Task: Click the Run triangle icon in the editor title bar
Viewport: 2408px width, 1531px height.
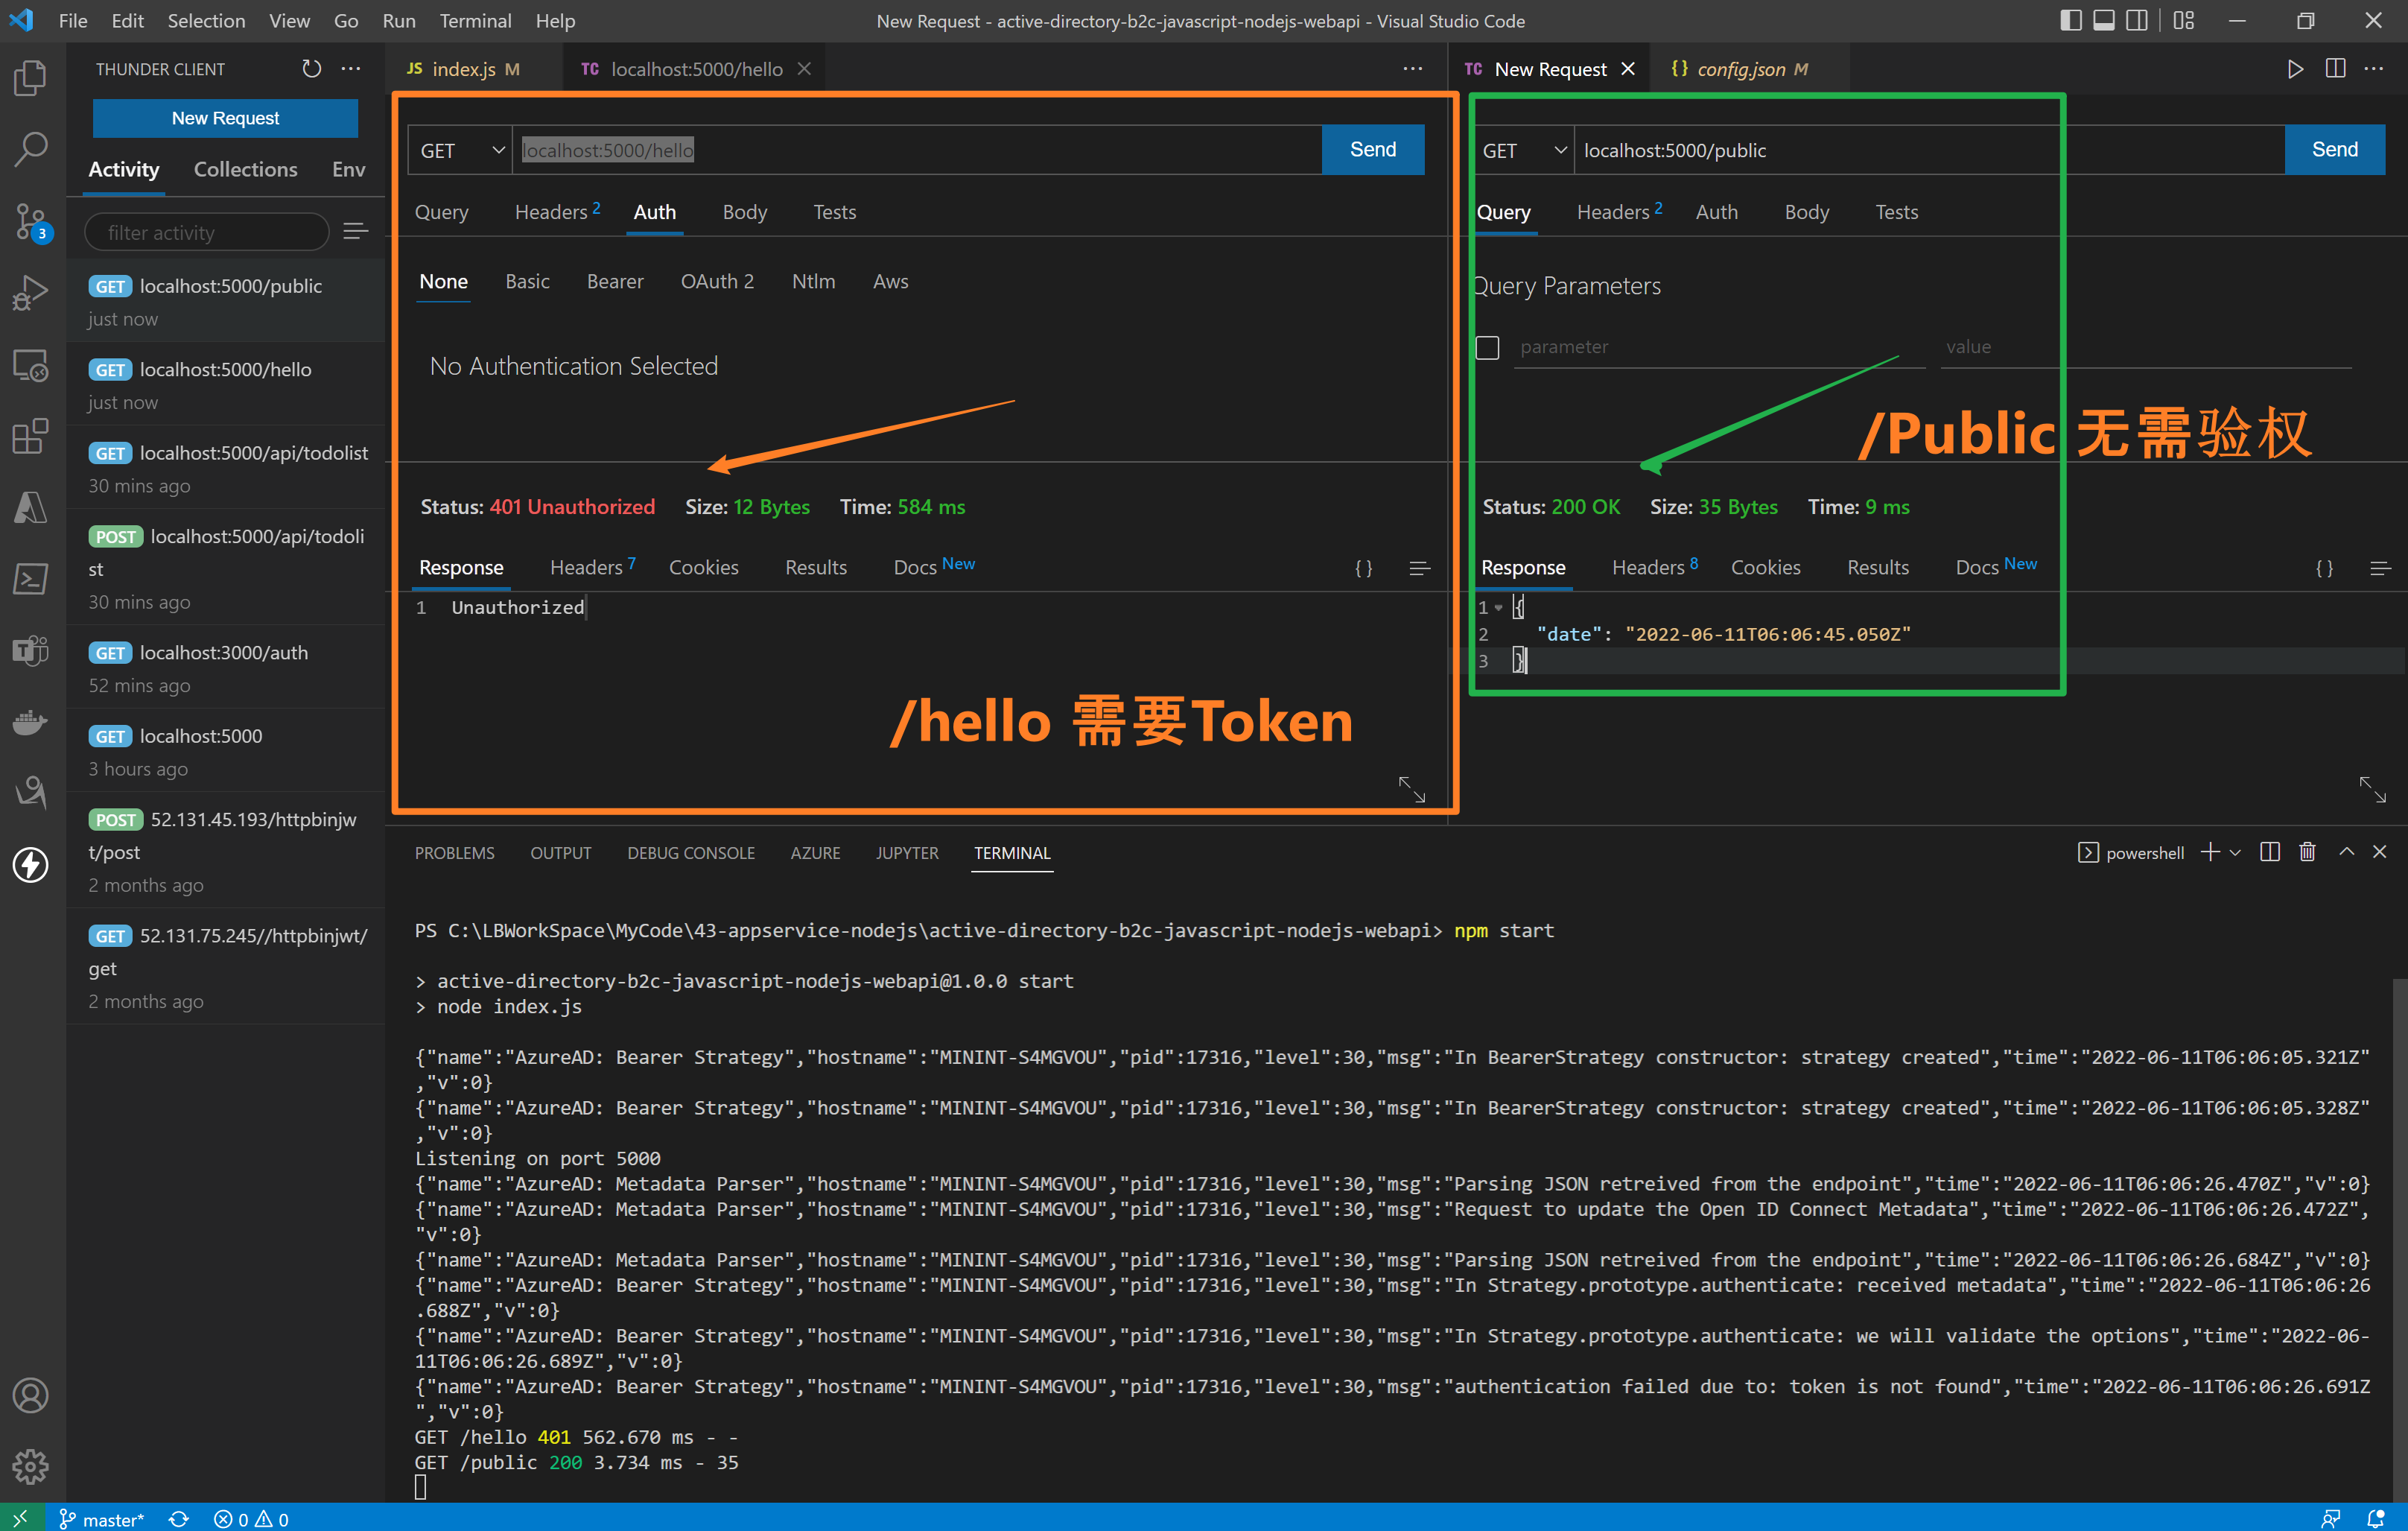Action: (2295, 69)
